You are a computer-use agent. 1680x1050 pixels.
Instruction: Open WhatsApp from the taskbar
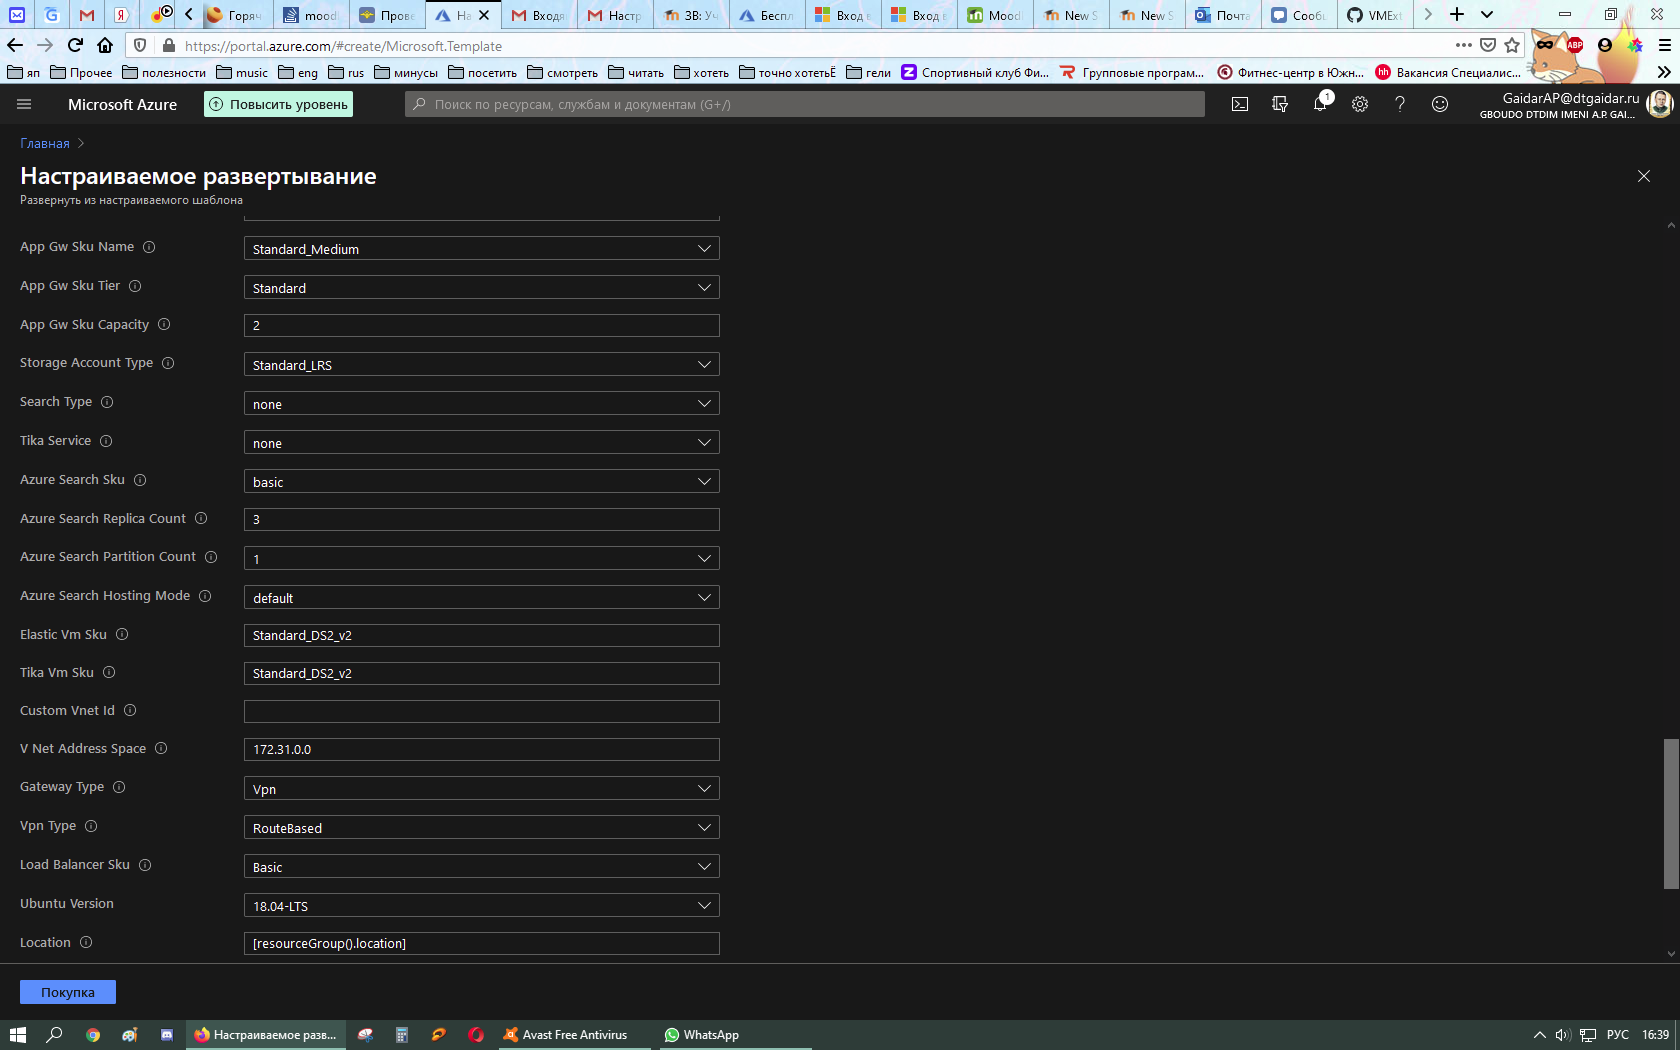[700, 1035]
